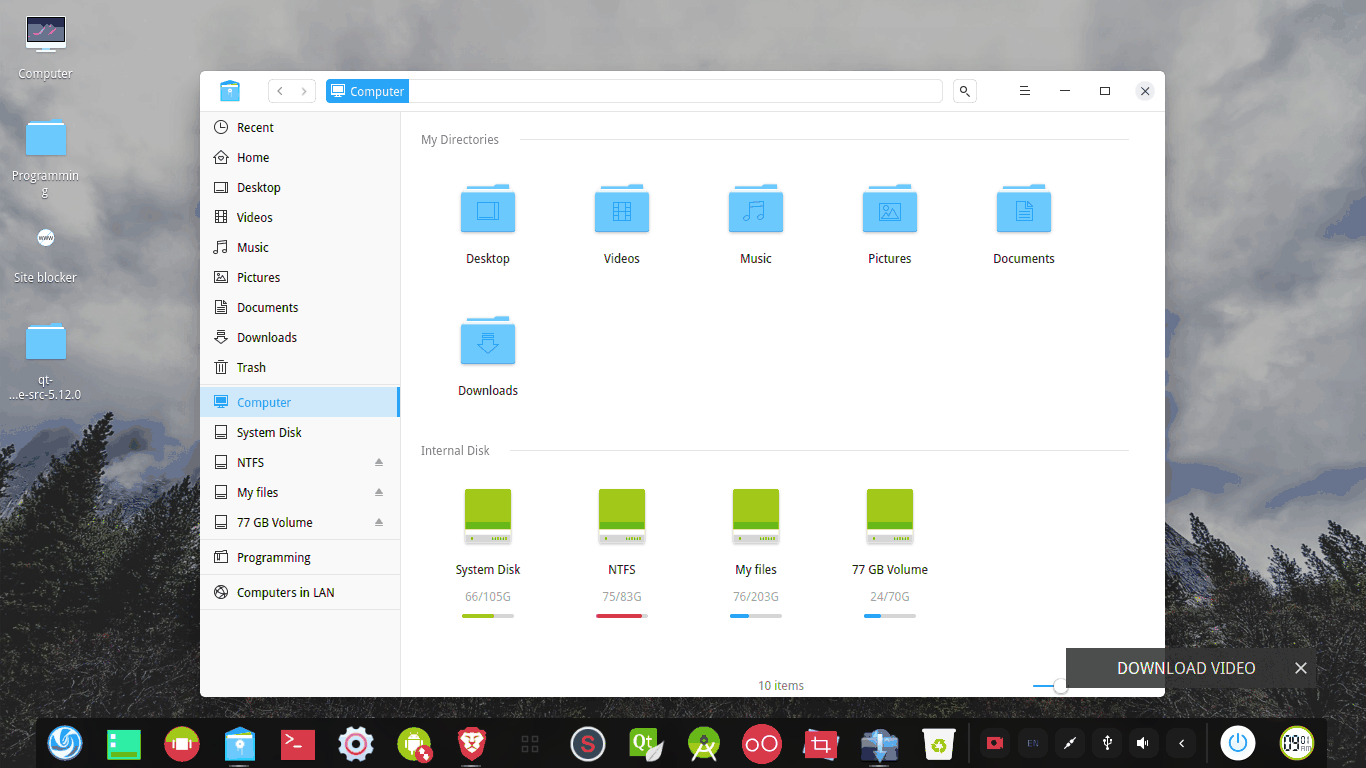Launch Qt Creator from the dock
Screen dimensions: 1366x768
point(645,743)
